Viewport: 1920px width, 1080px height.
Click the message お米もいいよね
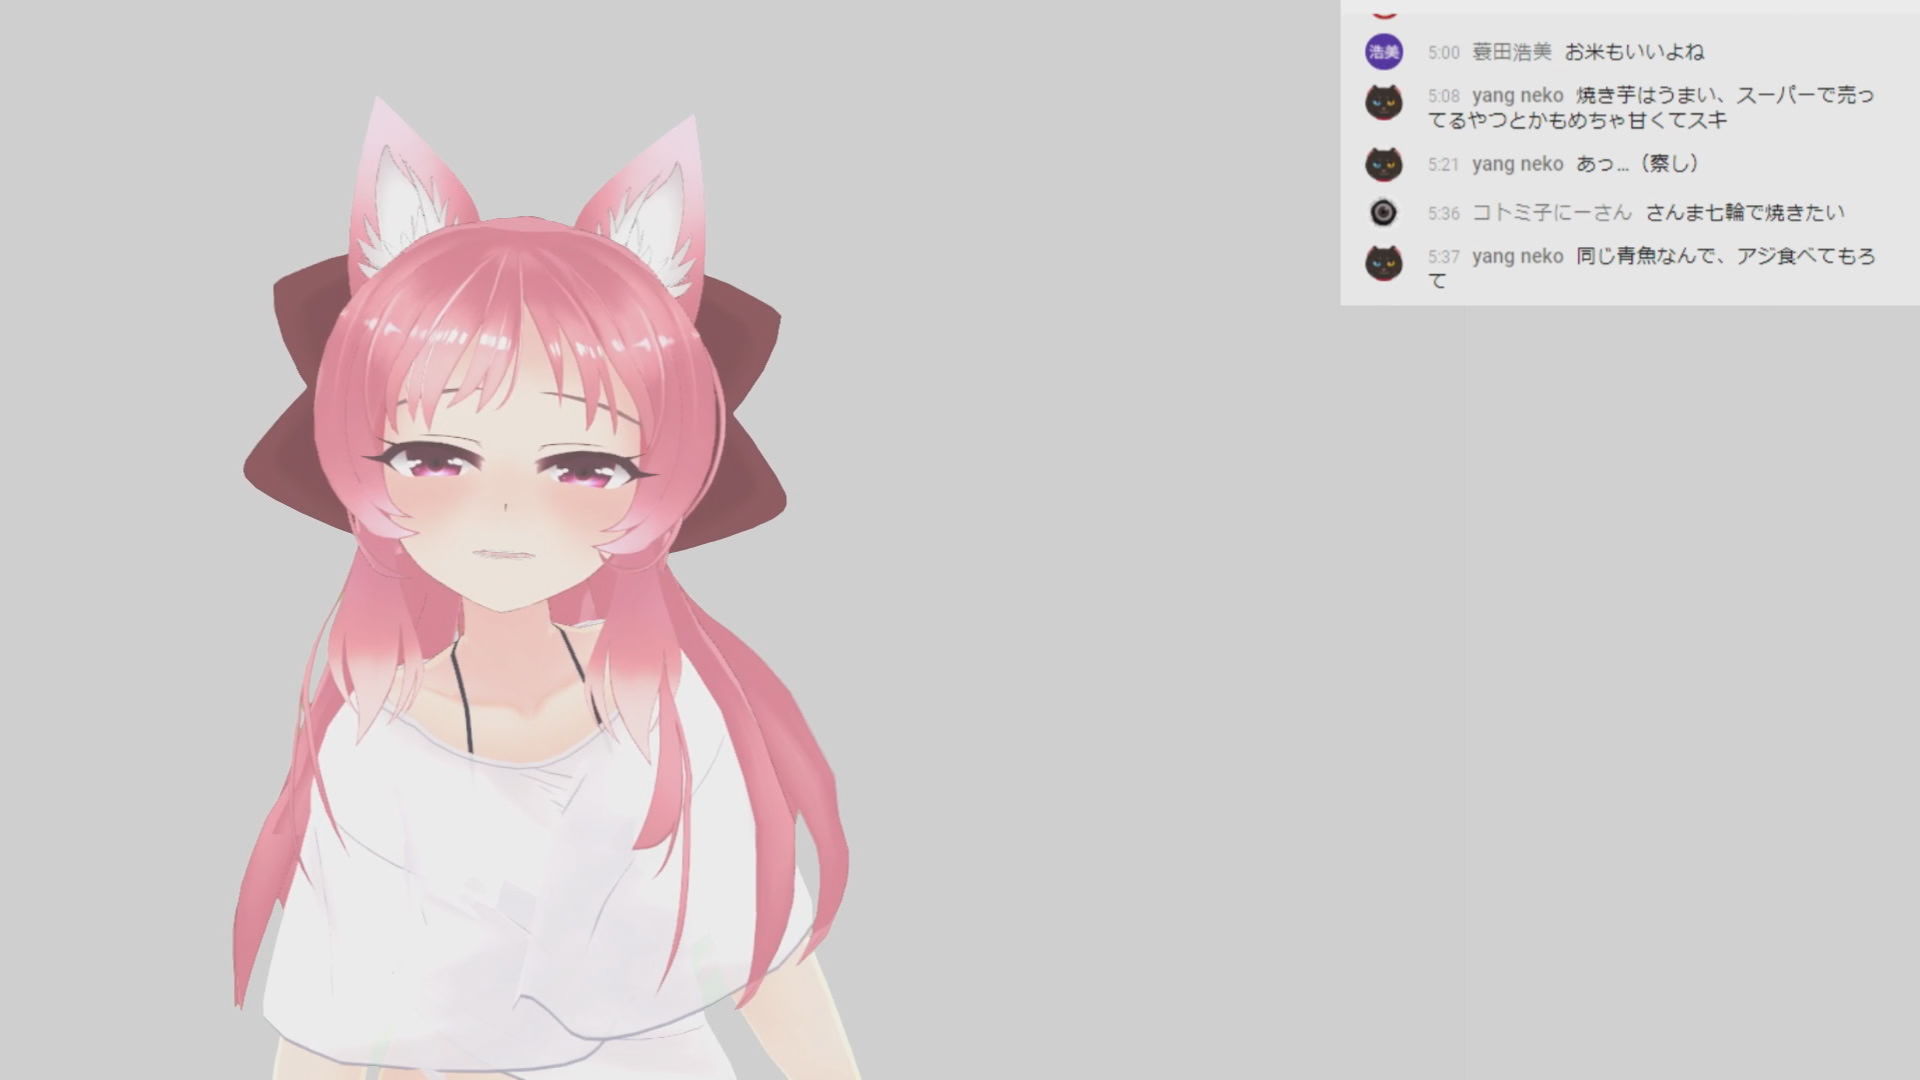point(1634,52)
